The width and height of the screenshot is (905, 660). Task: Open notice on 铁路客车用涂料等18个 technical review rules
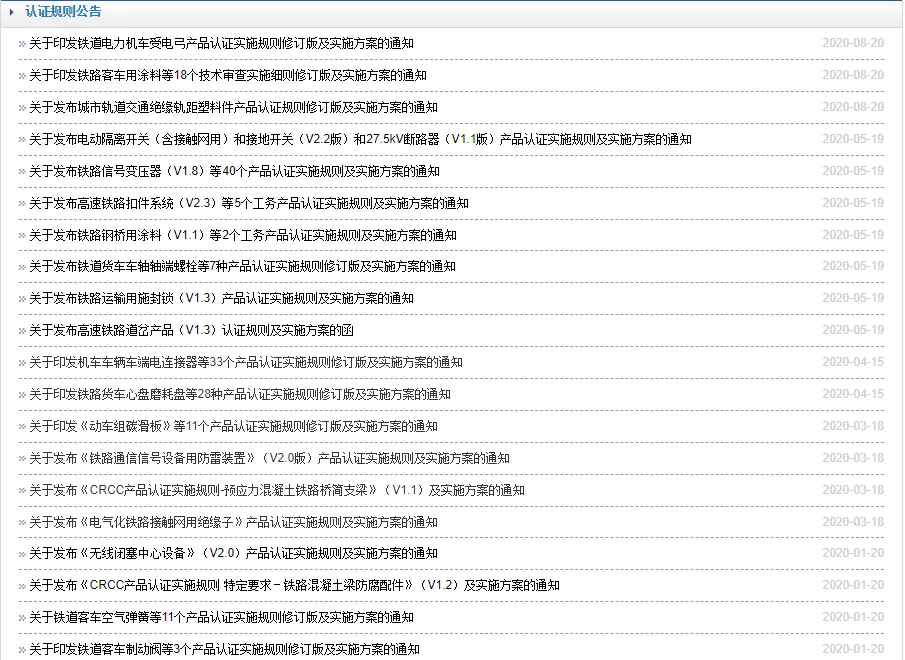pyautogui.click(x=227, y=75)
